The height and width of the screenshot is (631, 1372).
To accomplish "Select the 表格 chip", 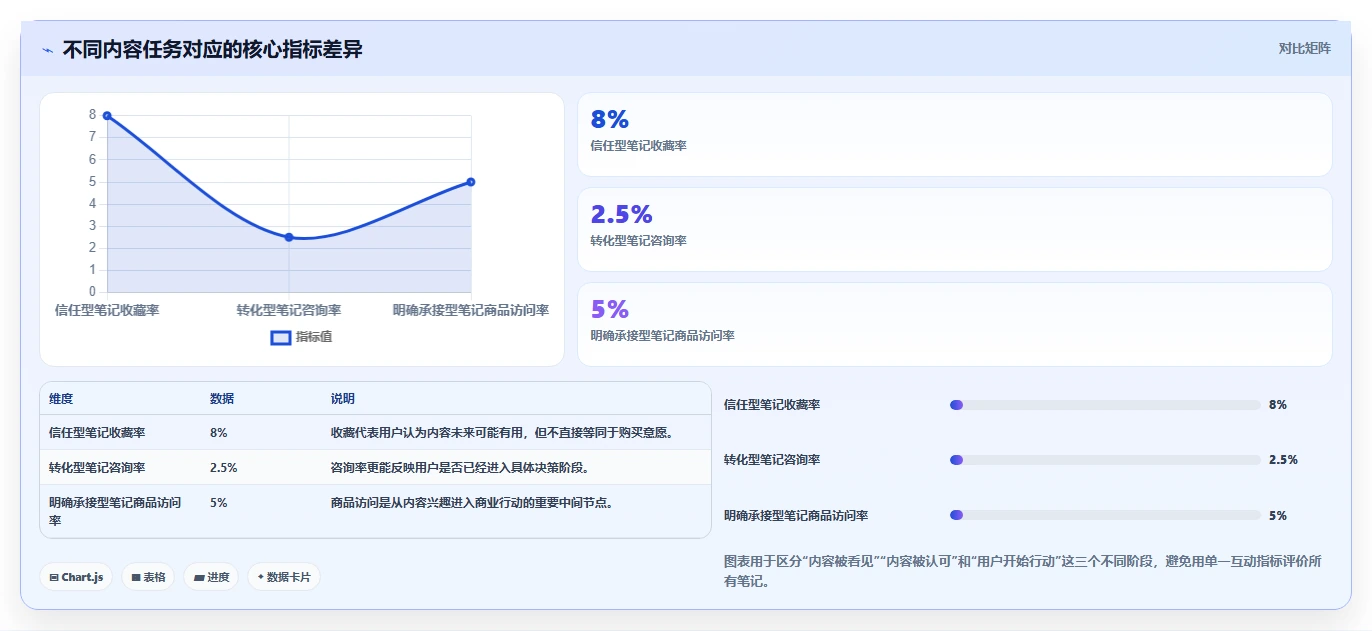I will 148,577.
